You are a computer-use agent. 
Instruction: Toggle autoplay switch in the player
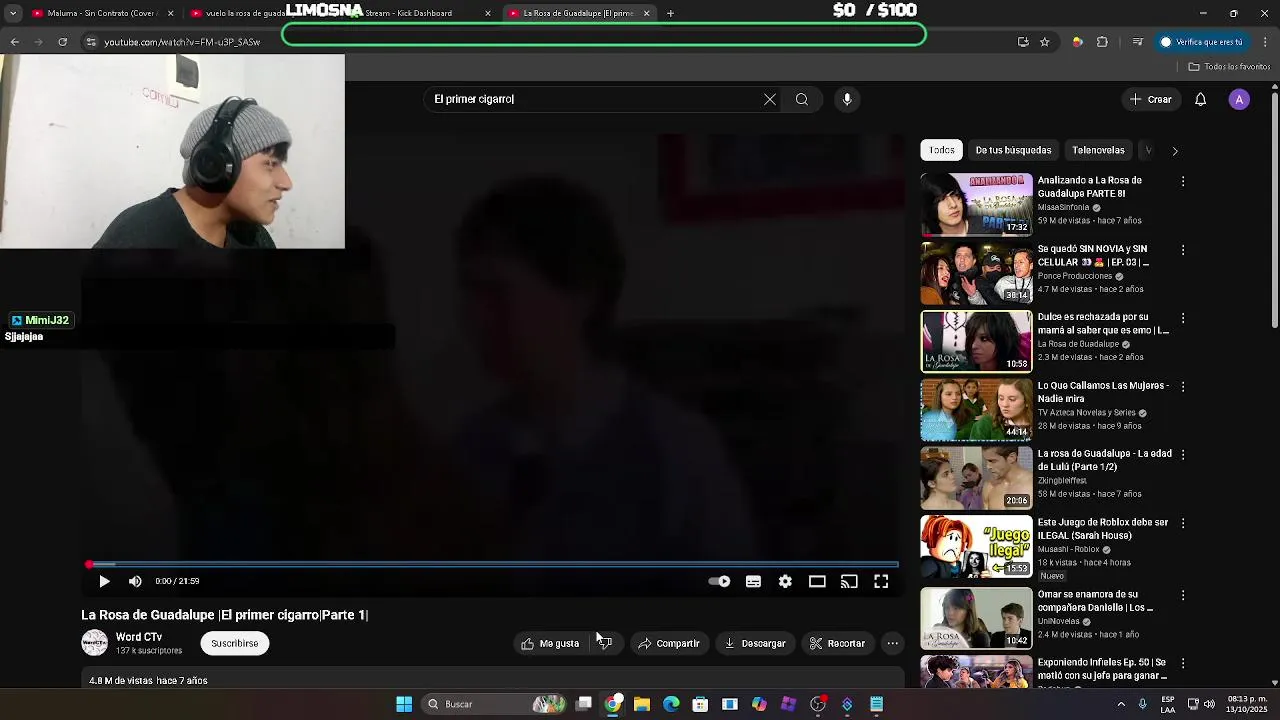(x=719, y=581)
